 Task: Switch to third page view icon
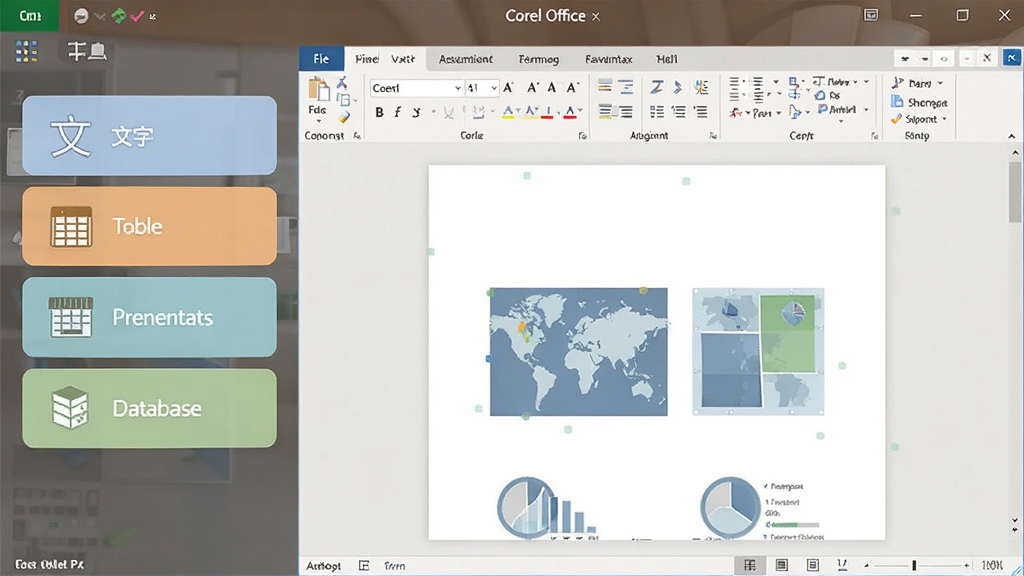pos(812,565)
